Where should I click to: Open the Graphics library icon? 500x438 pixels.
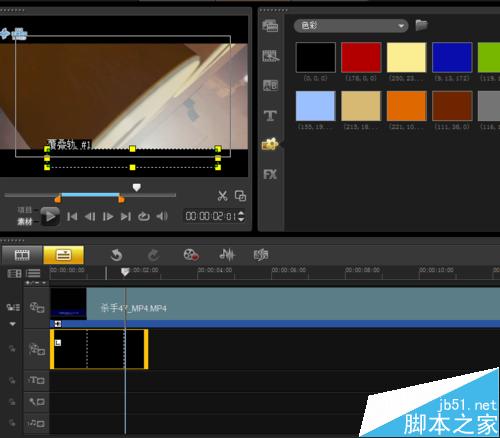coord(270,144)
